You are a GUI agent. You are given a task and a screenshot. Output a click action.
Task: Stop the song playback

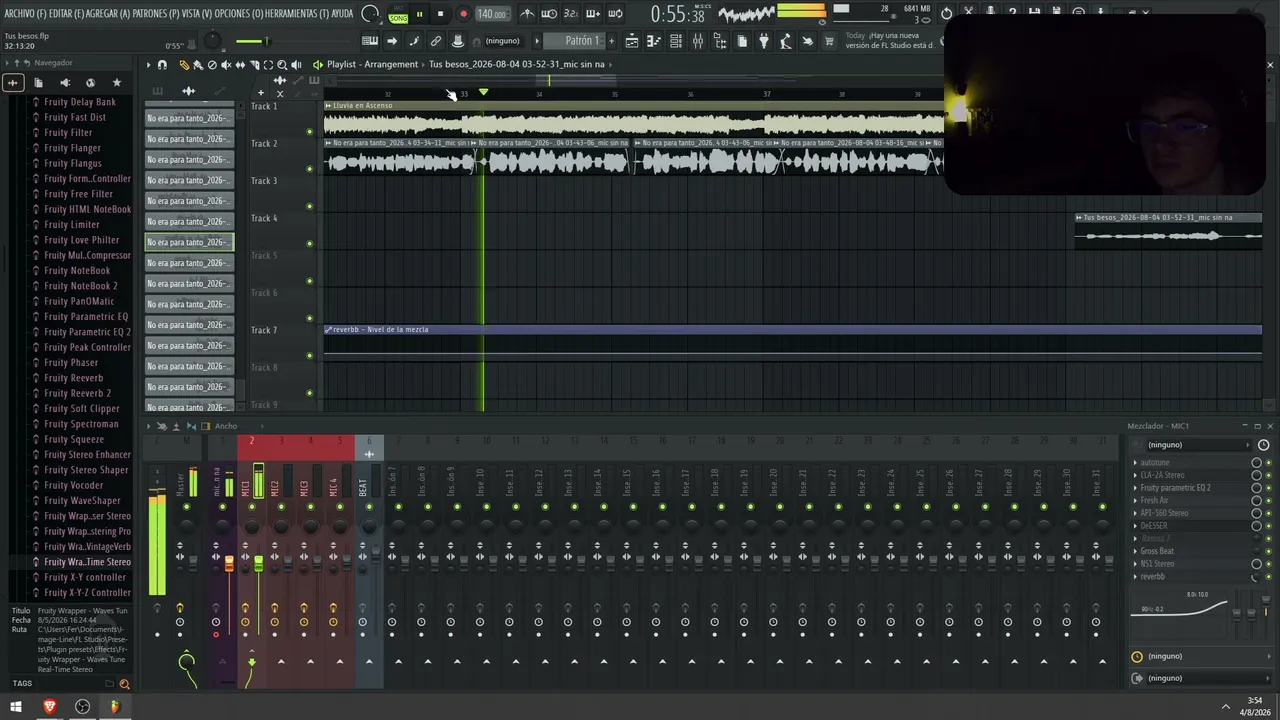(440, 14)
